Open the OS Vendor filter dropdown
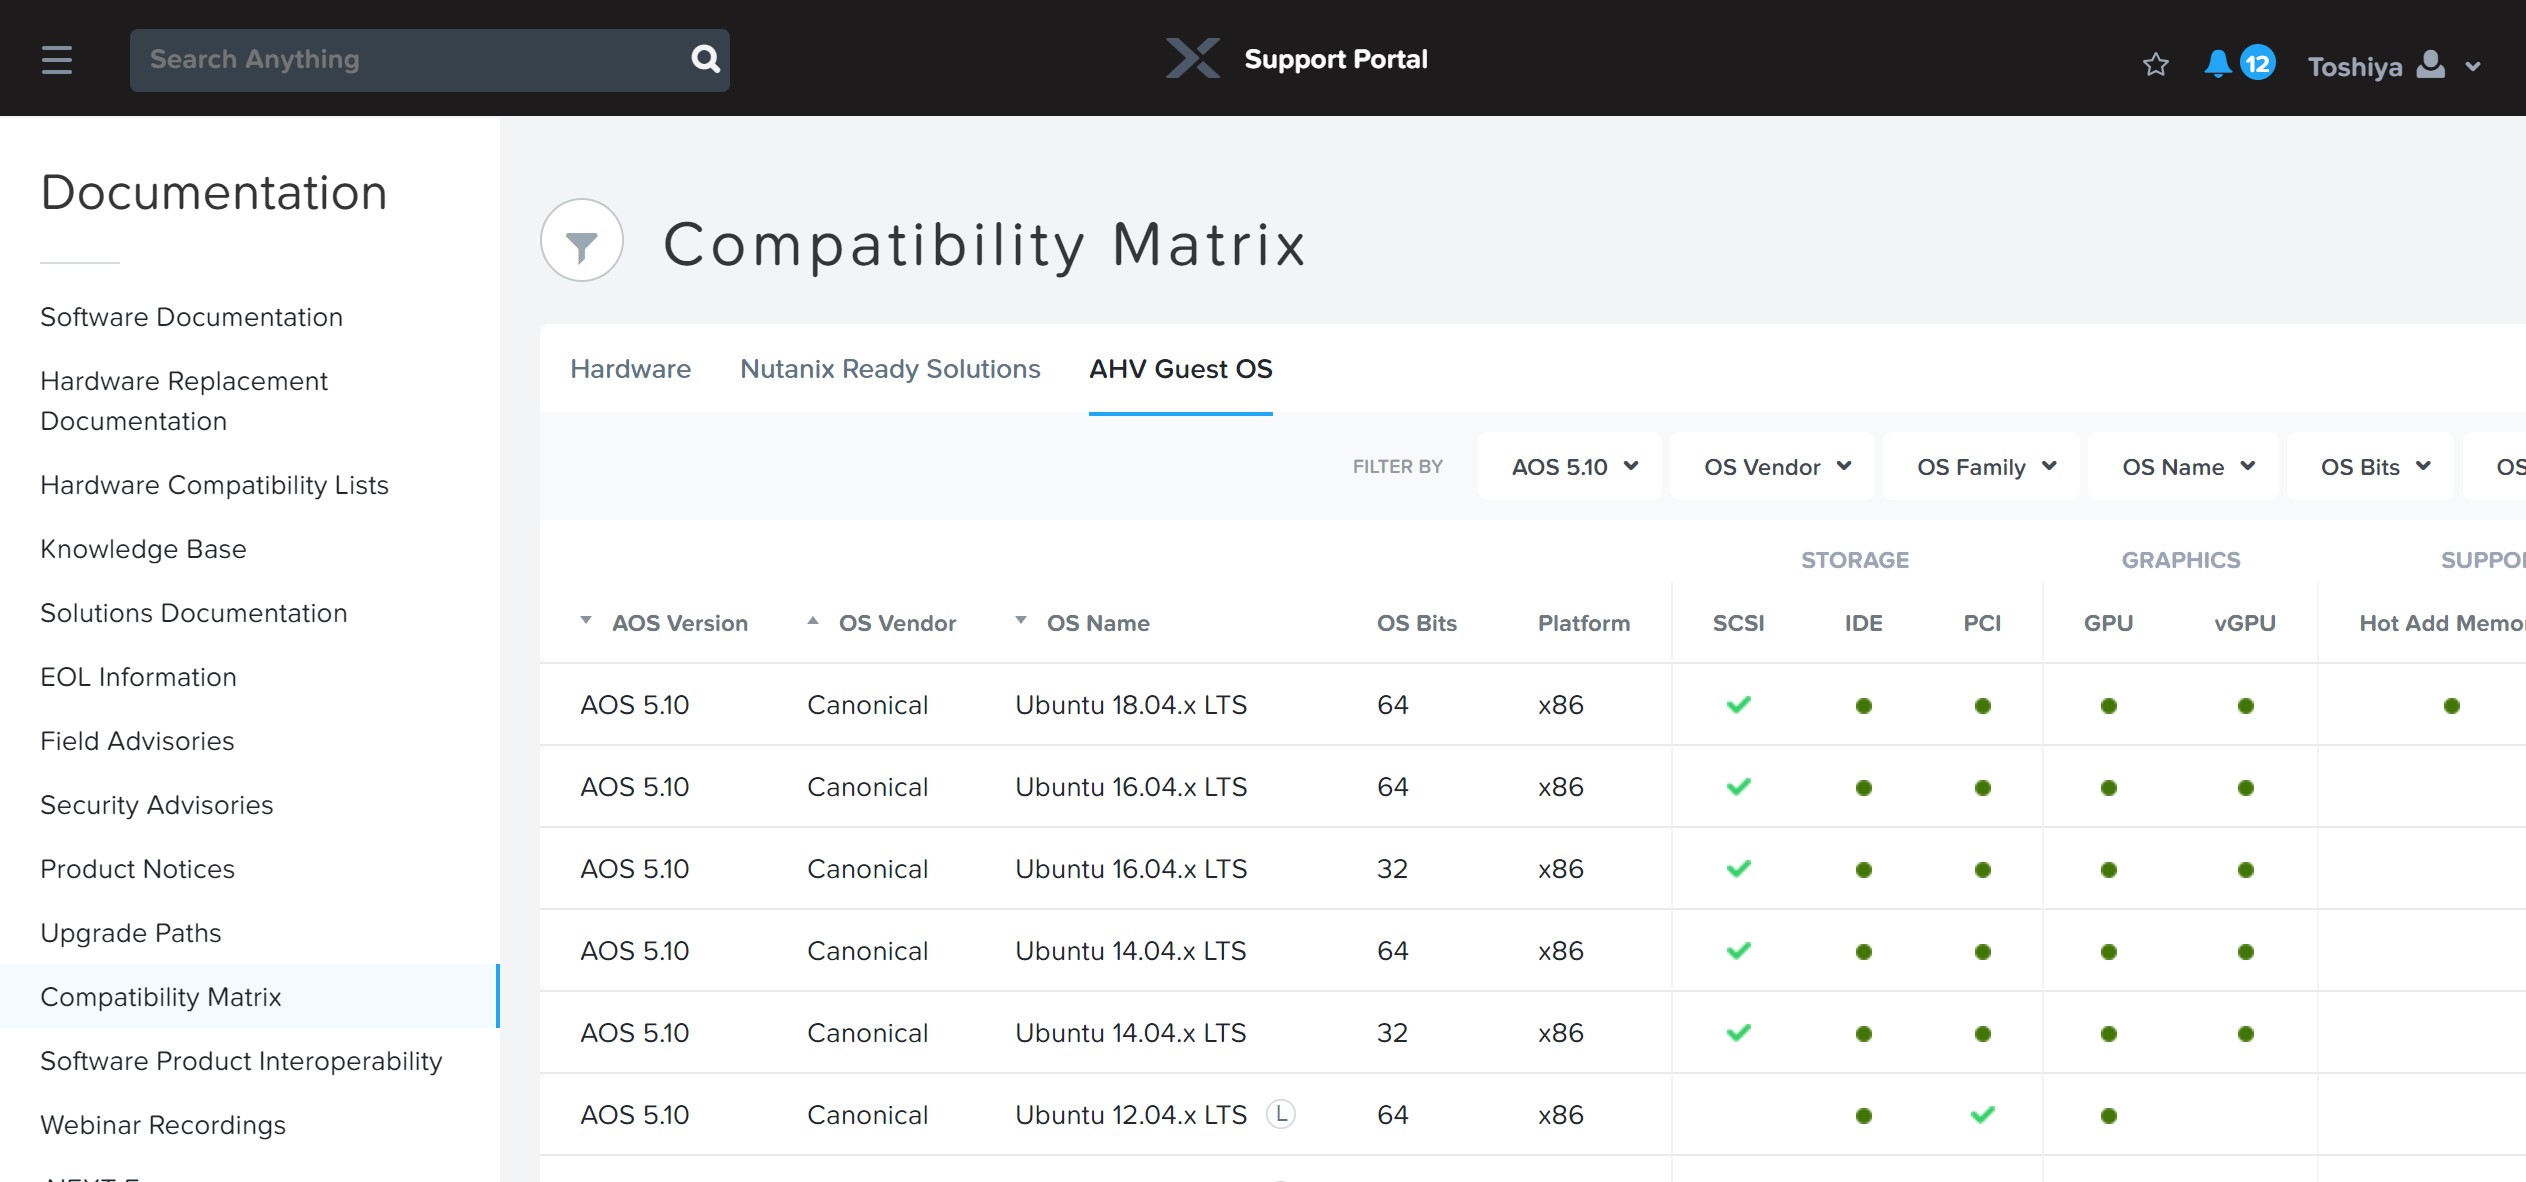 (1772, 466)
